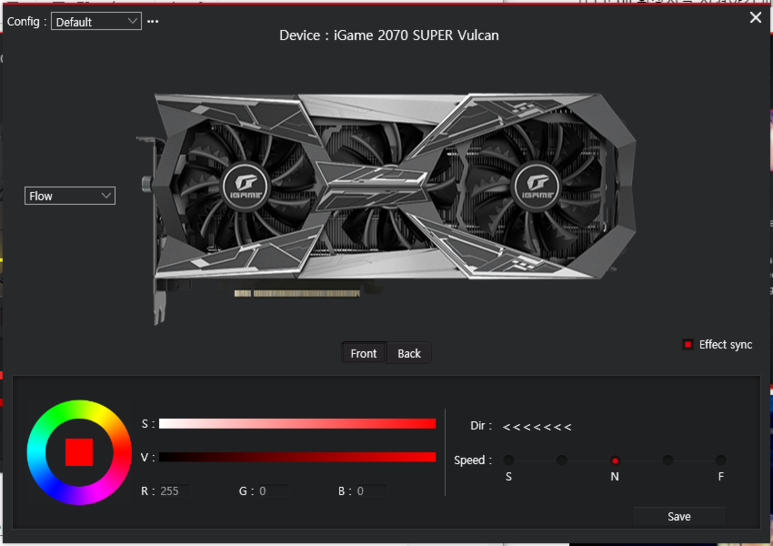This screenshot has width=773, height=546.
Task: Select the normal speed option N
Action: coord(615,461)
